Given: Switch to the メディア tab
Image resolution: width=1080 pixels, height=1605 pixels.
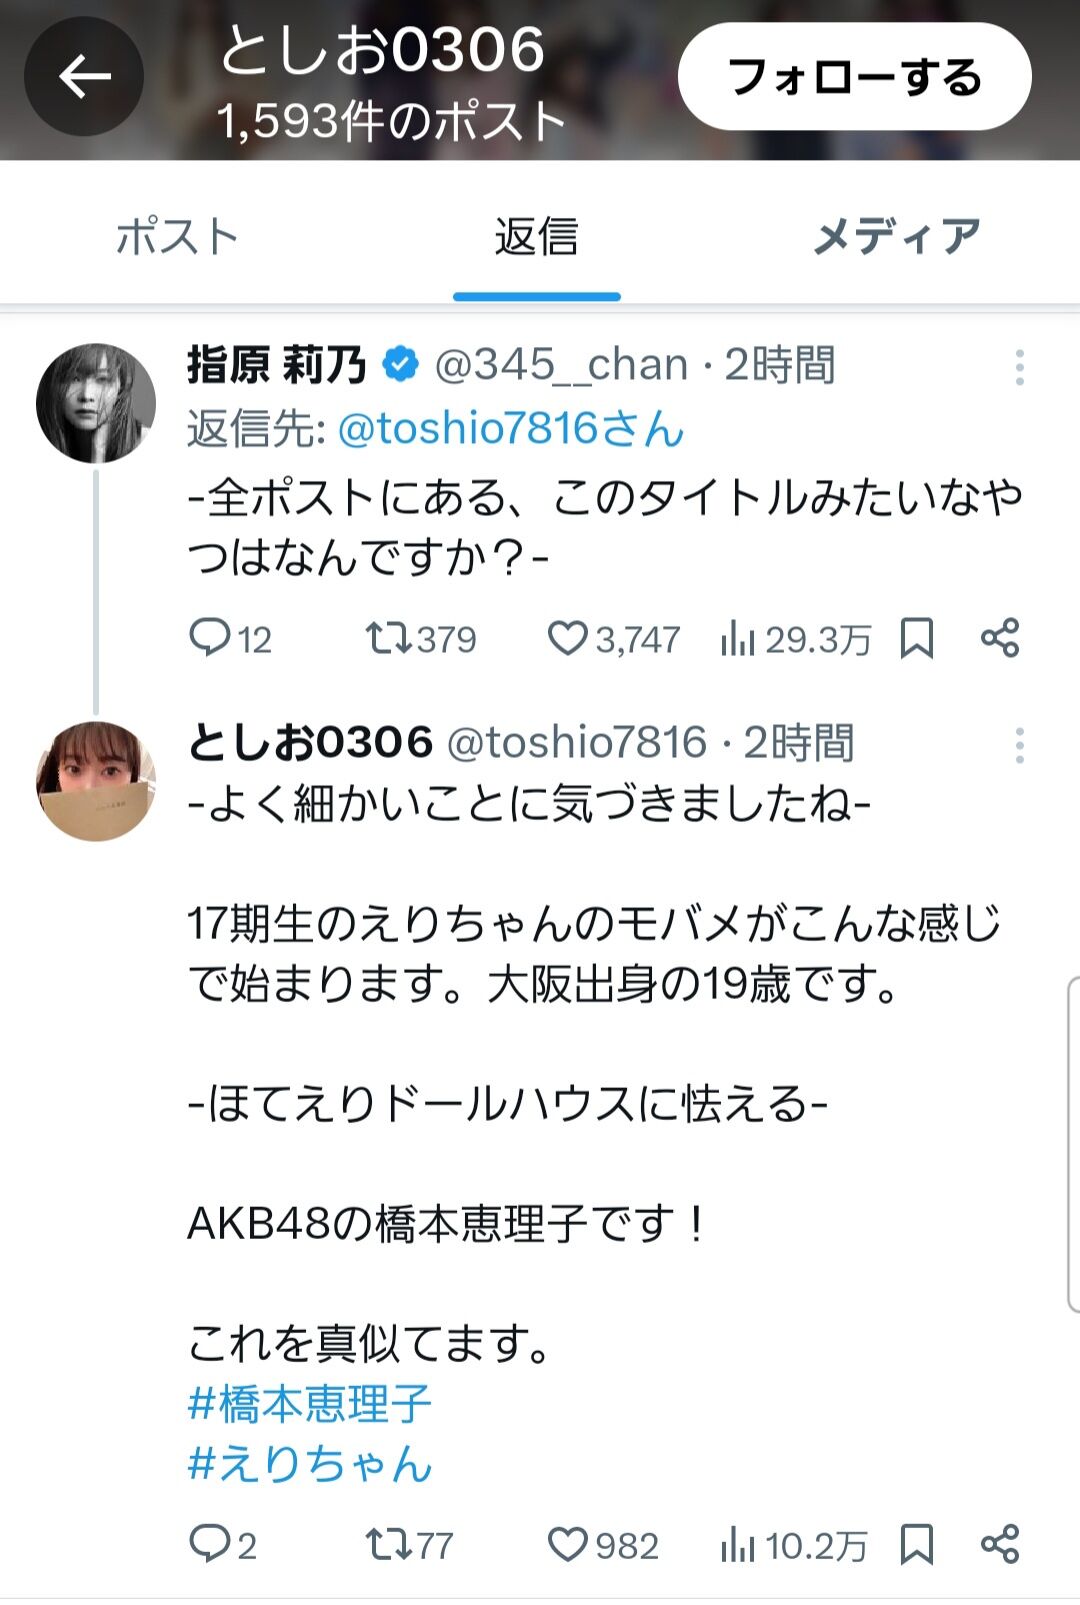Looking at the screenshot, I should (897, 236).
